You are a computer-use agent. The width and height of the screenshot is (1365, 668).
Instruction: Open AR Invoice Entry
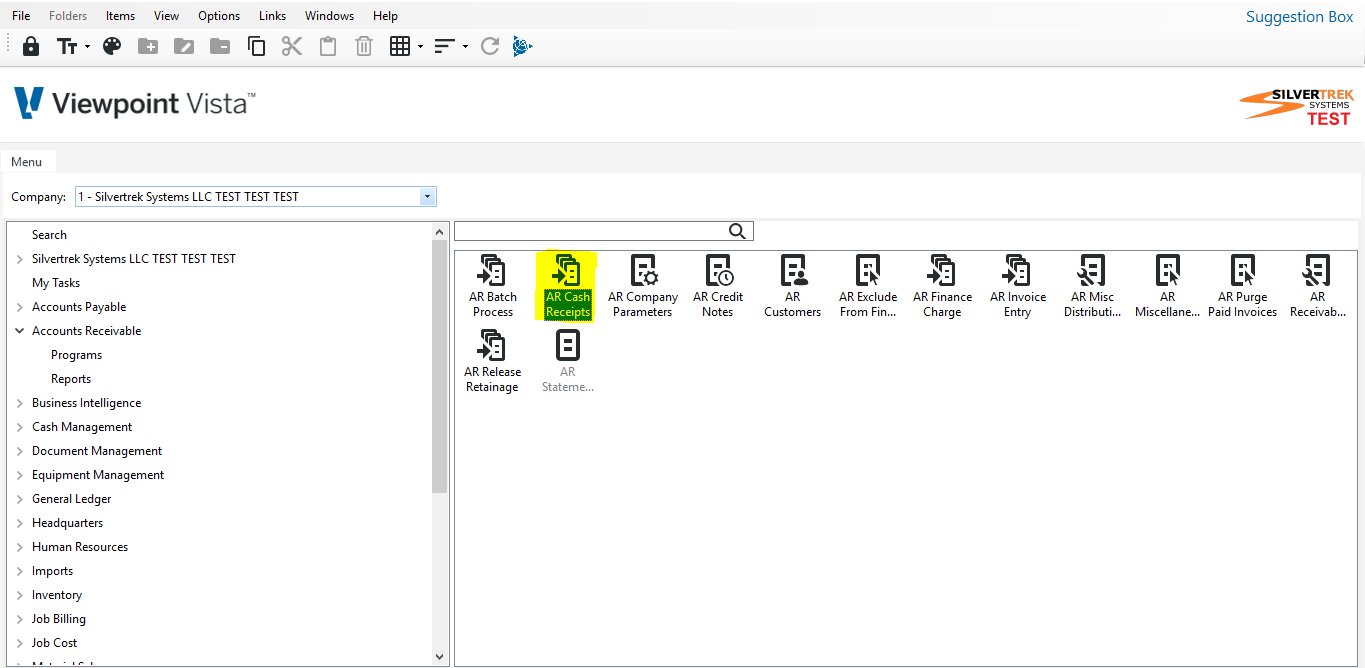[1018, 287]
